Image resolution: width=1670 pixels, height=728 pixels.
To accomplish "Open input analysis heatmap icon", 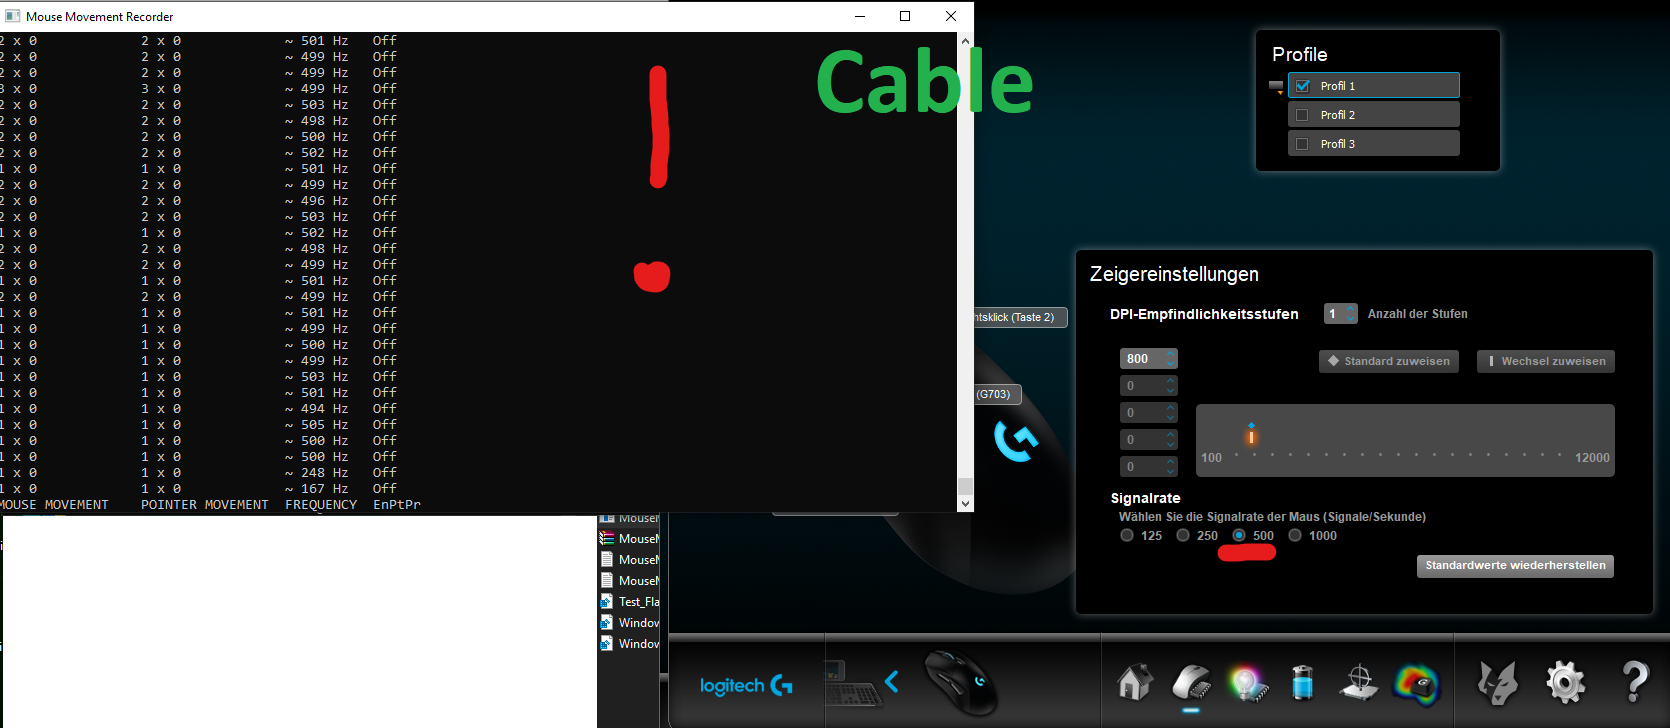I will [1416, 684].
